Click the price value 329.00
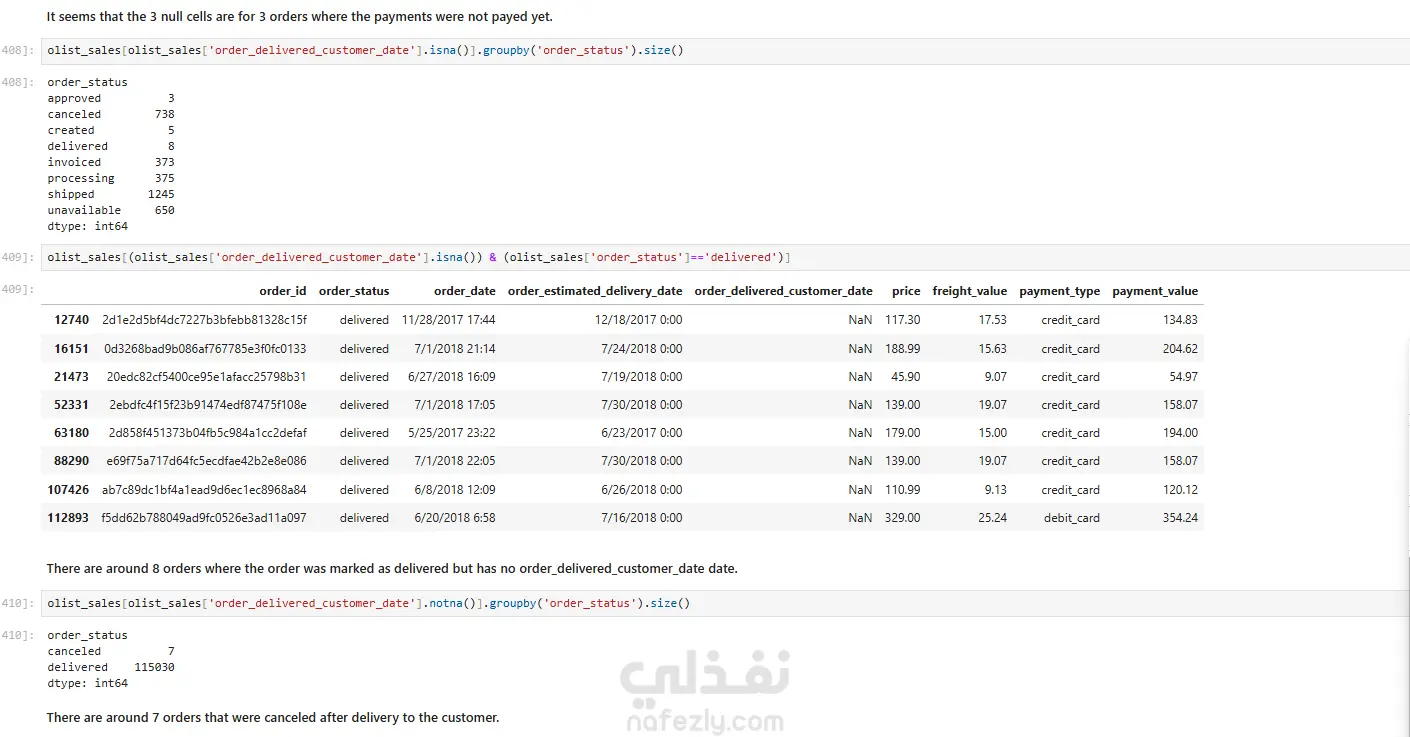The width and height of the screenshot is (1410, 737). pos(902,517)
